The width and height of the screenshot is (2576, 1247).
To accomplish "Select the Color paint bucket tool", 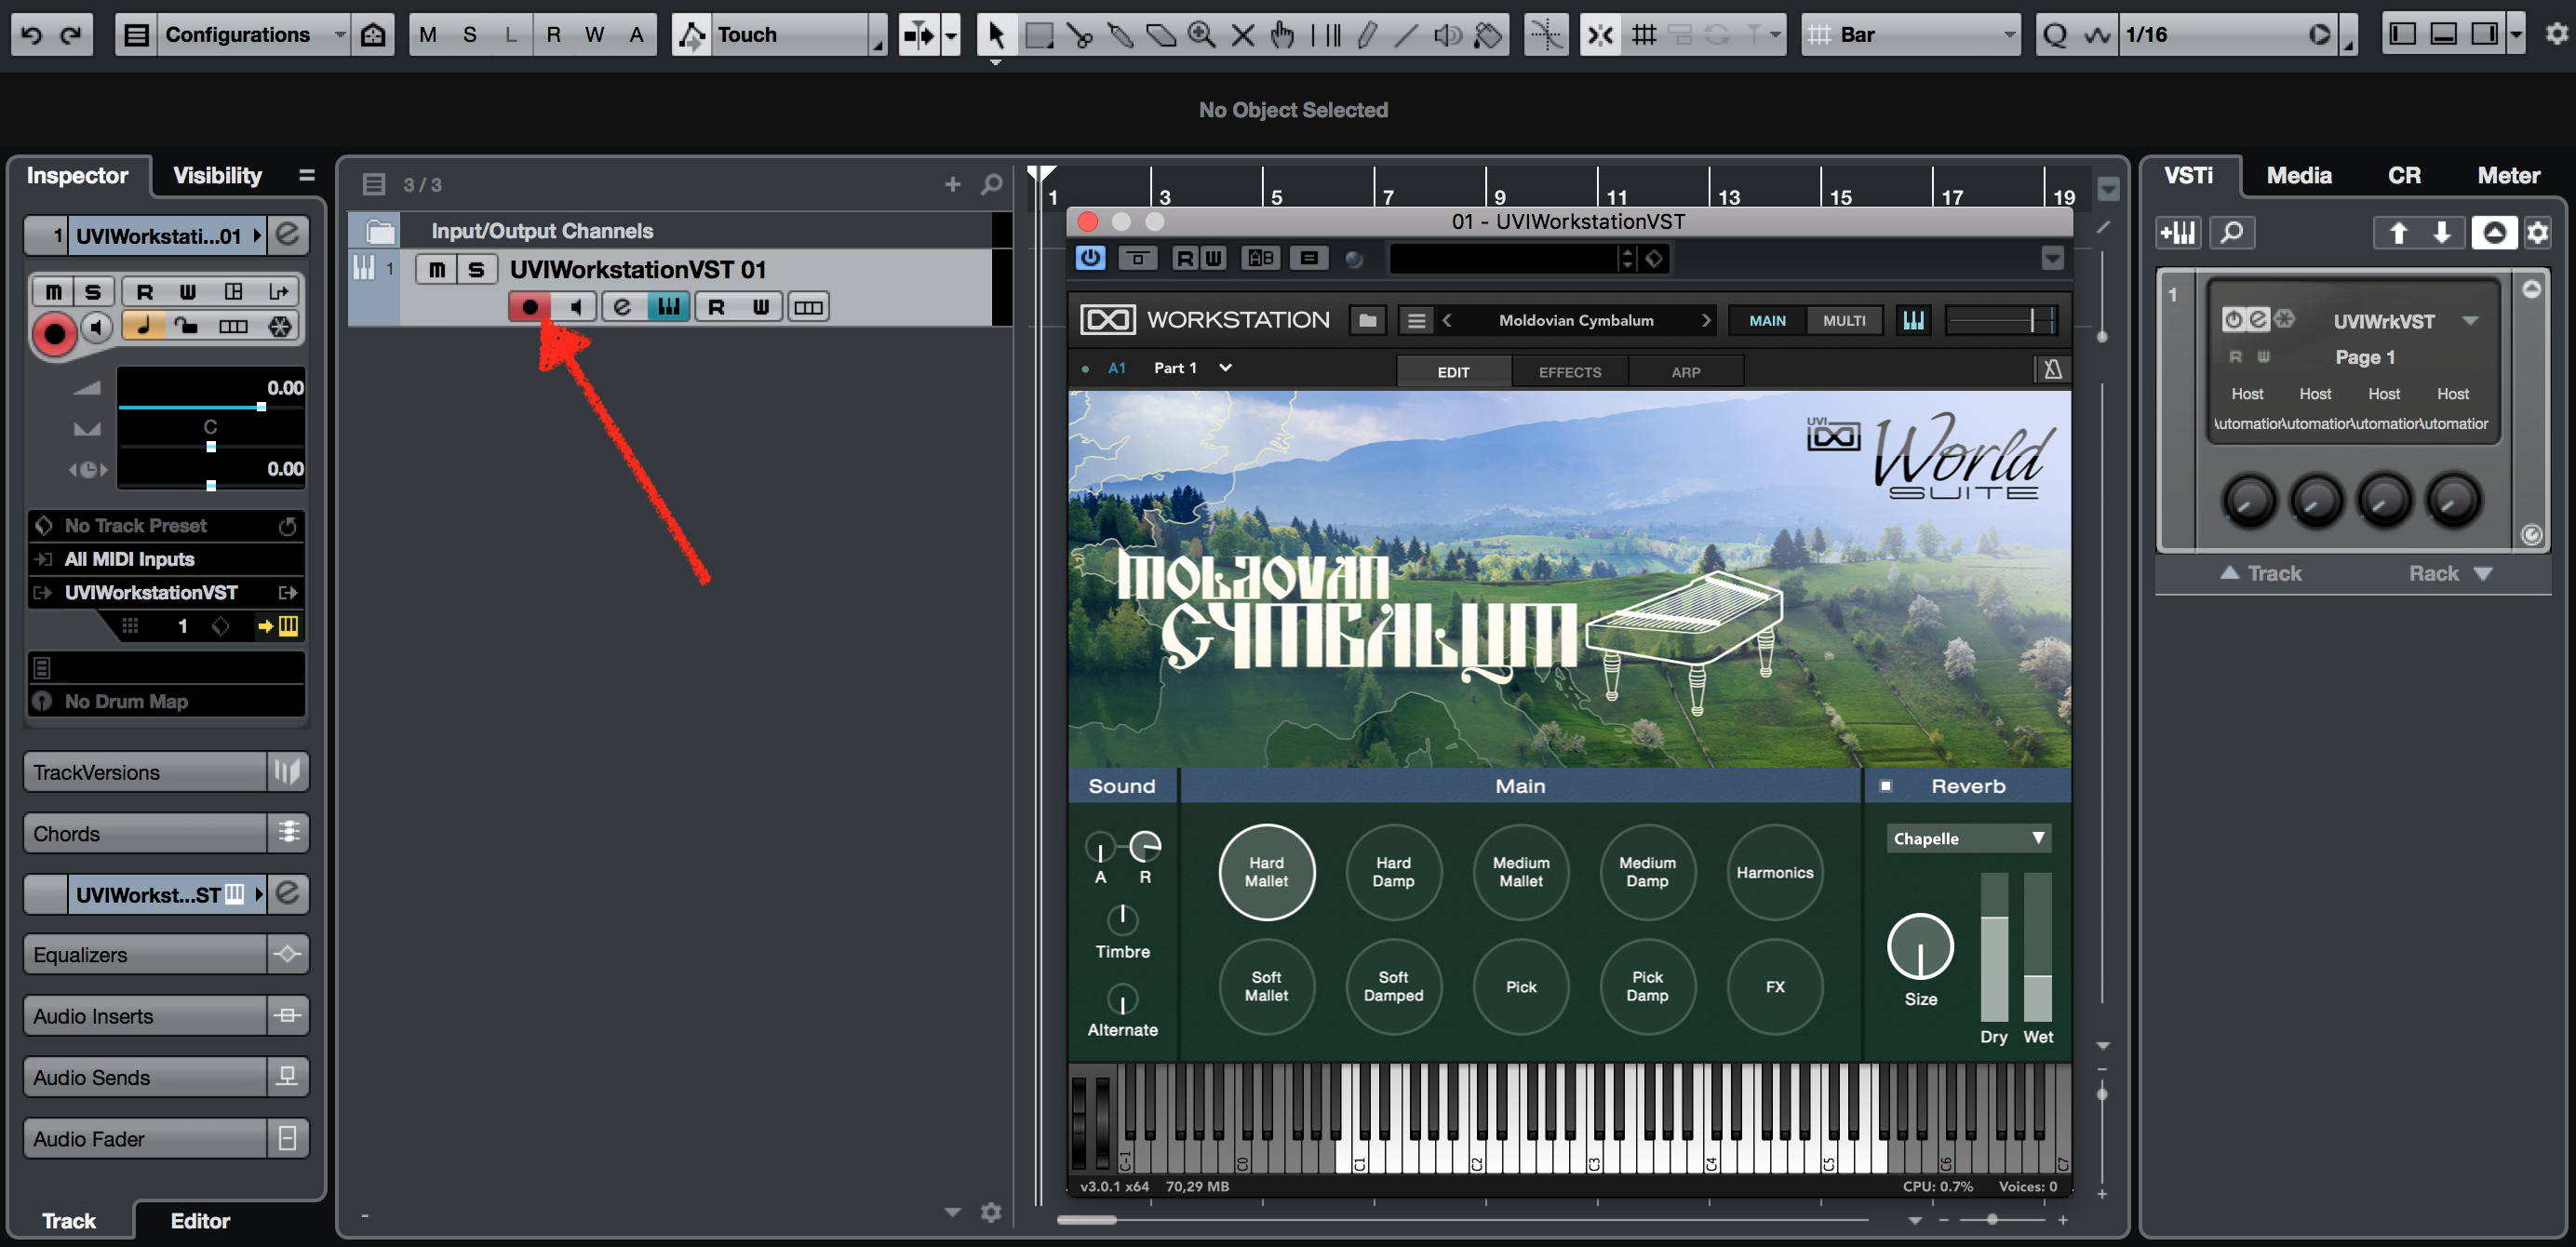I will tap(1489, 35).
